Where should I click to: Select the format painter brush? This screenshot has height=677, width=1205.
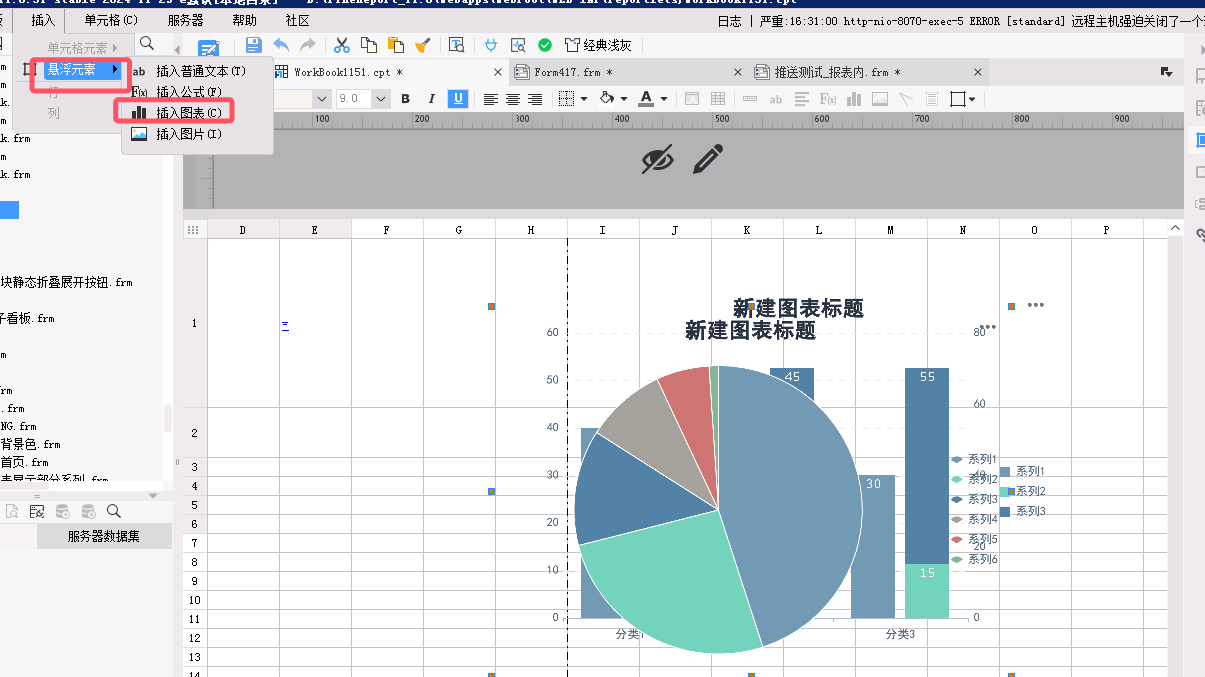point(422,45)
